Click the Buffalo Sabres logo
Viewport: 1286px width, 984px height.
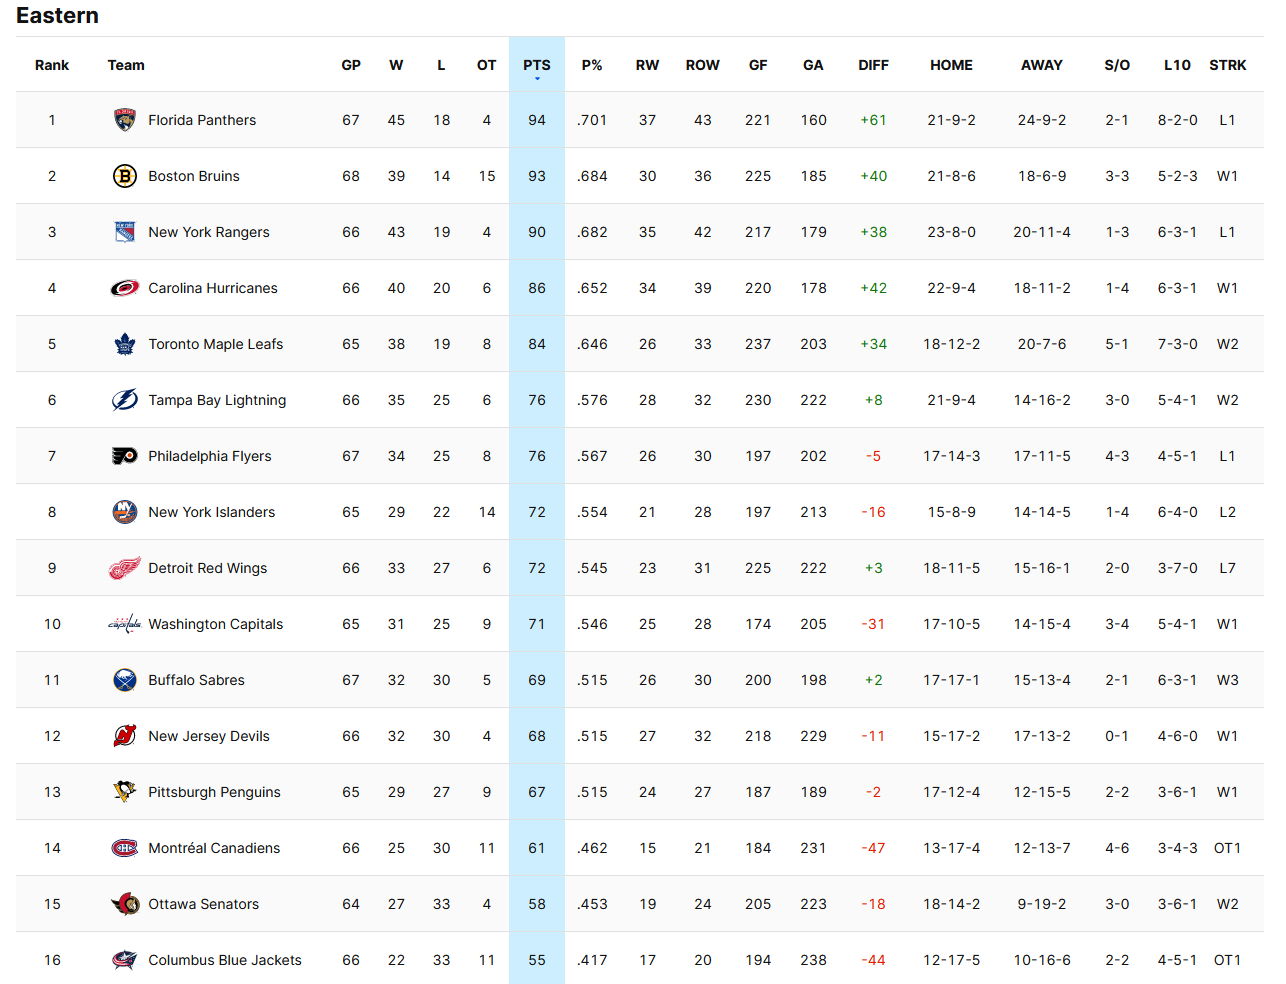[x=125, y=680]
